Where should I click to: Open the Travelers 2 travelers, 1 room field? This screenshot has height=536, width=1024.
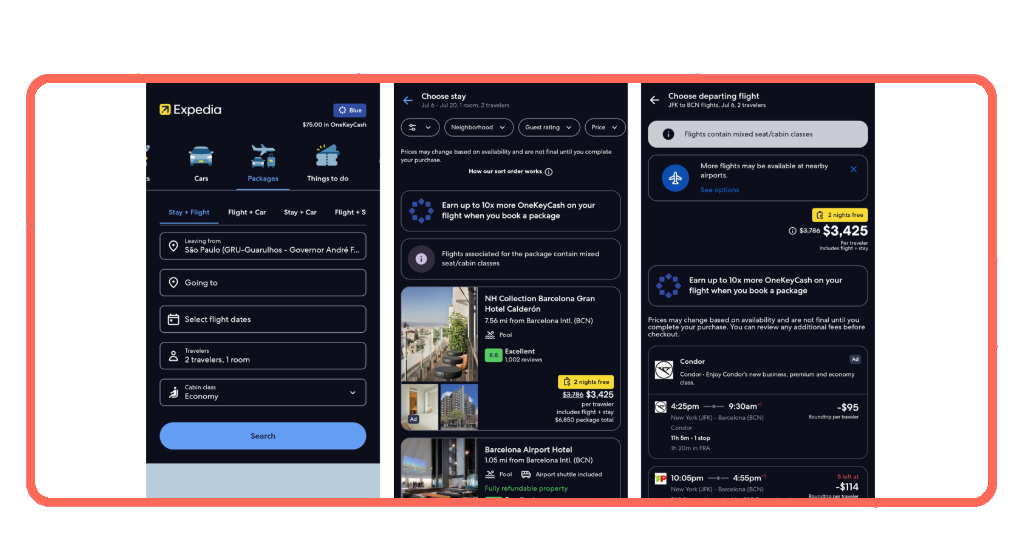coord(263,356)
